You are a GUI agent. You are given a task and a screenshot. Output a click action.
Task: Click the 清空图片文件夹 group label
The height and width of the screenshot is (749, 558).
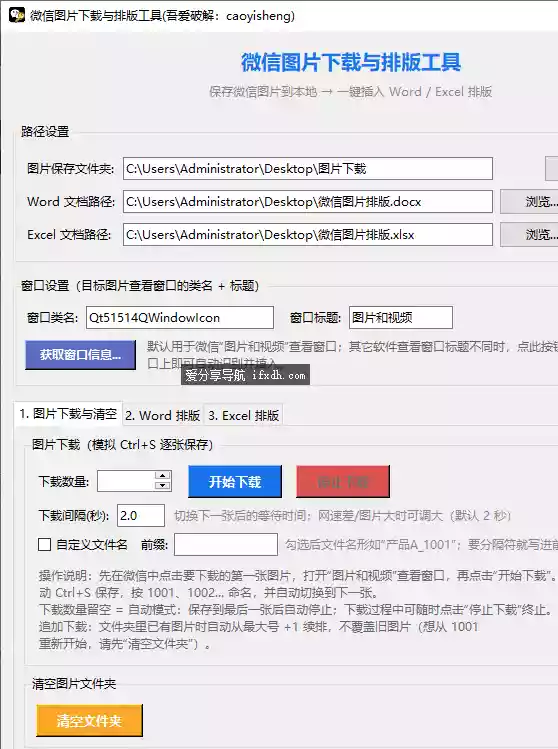(74, 684)
